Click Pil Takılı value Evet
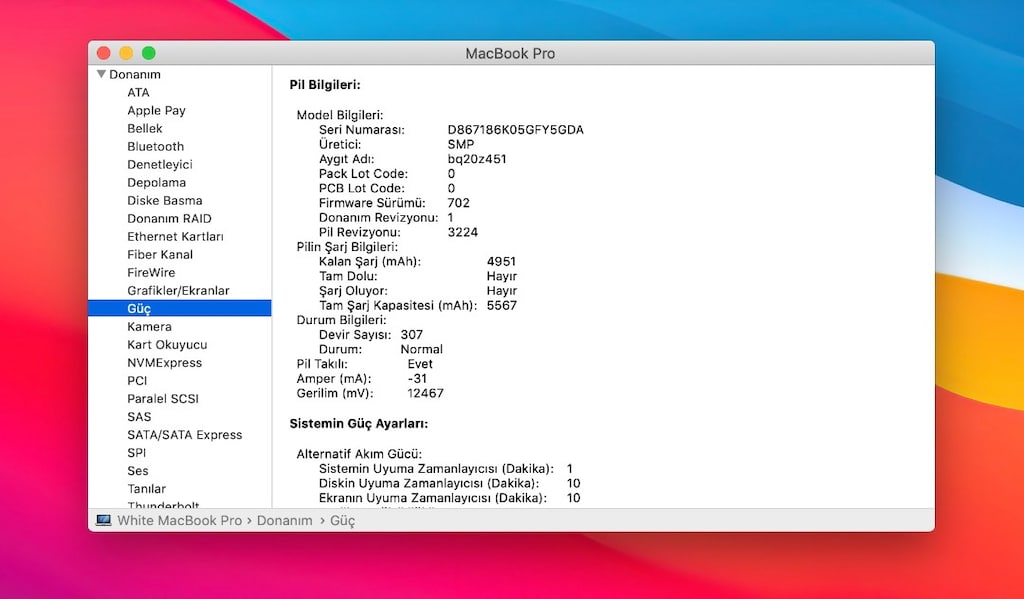The image size is (1024, 599). click(x=420, y=364)
